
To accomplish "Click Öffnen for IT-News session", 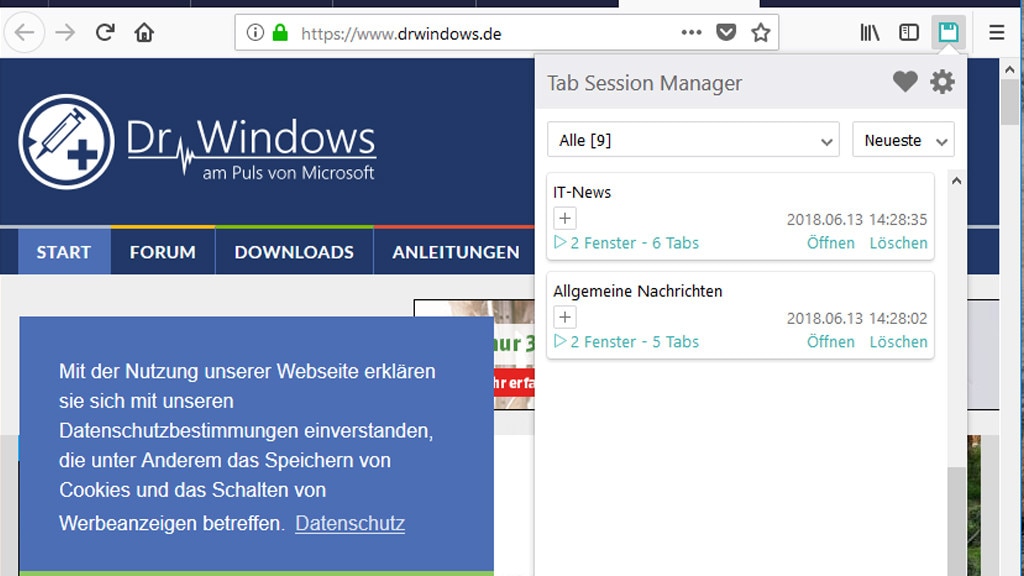I will 830,243.
